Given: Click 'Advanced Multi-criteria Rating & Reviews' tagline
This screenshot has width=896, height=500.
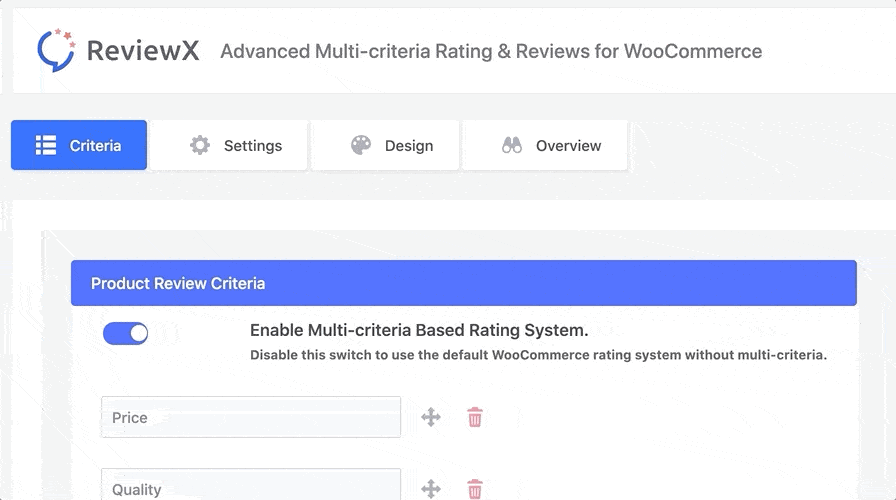Looking at the screenshot, I should 491,51.
